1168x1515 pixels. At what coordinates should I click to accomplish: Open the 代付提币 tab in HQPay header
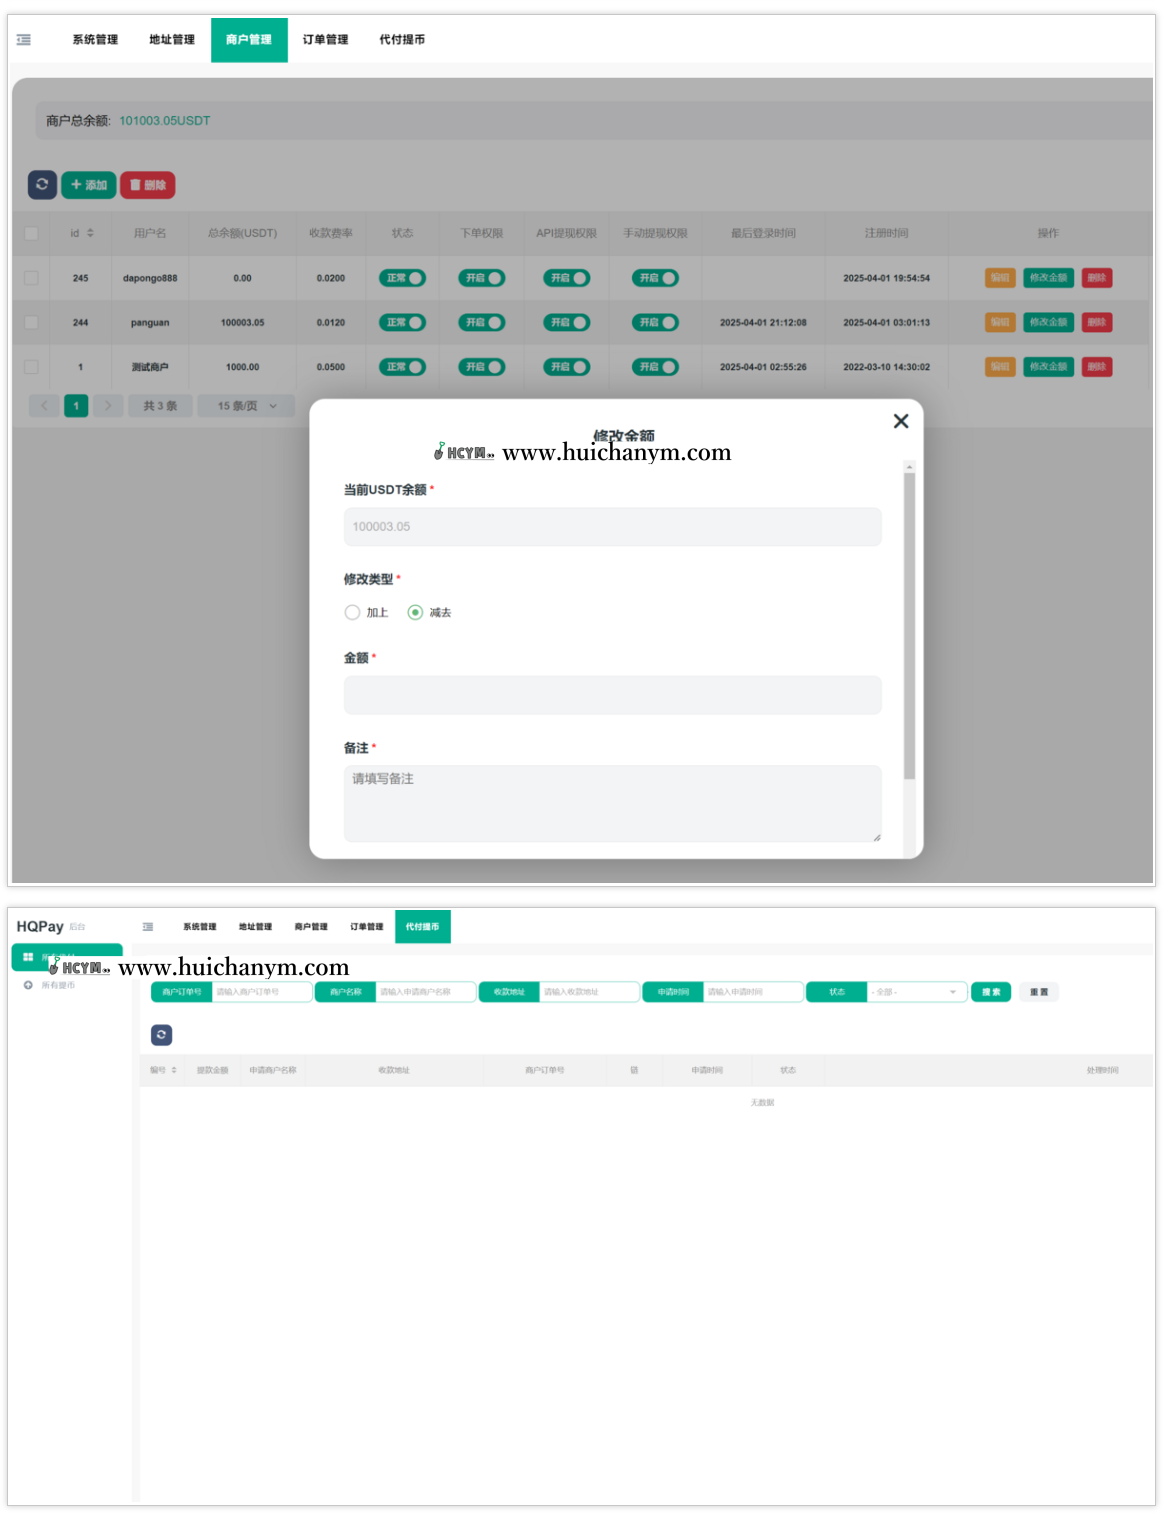(x=422, y=927)
